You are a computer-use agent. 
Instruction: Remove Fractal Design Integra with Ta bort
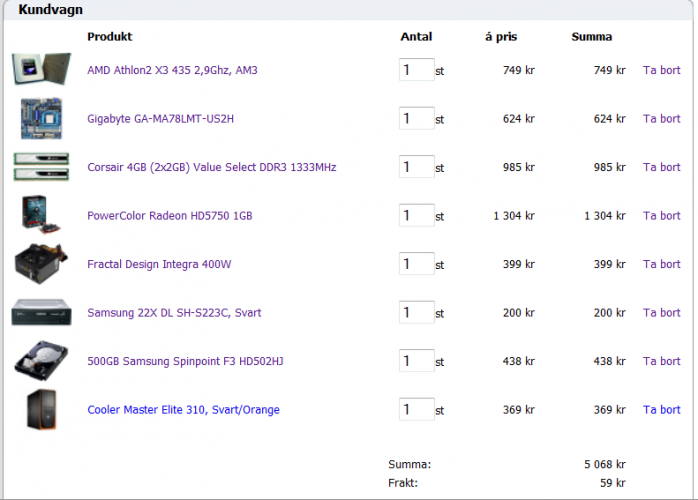[661, 264]
